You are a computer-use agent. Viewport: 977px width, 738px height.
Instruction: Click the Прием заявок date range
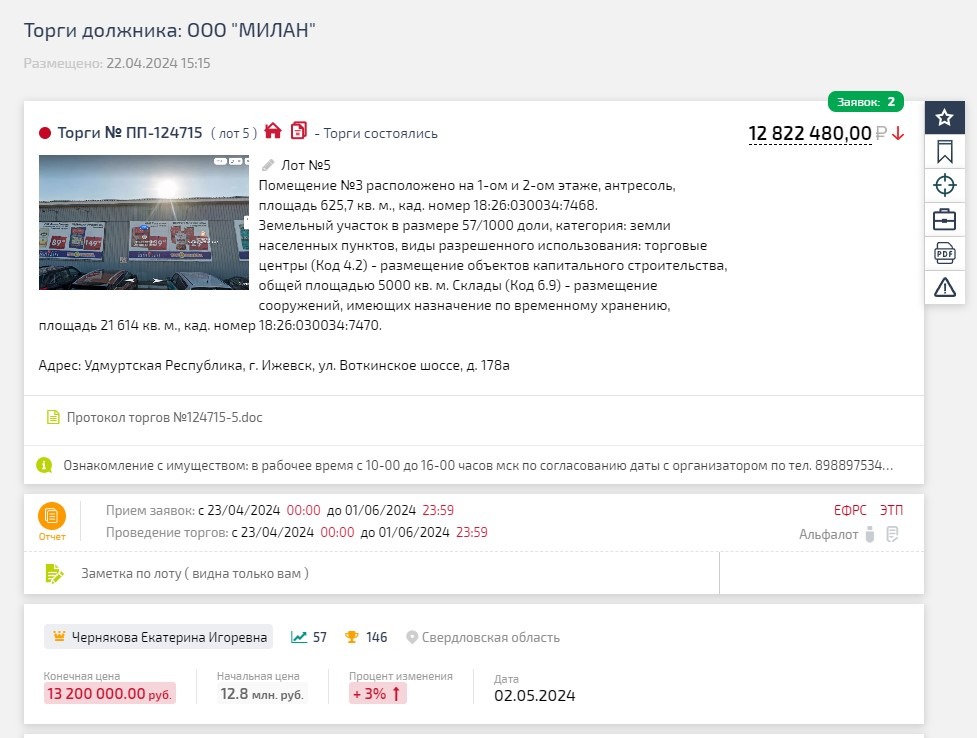(280, 510)
